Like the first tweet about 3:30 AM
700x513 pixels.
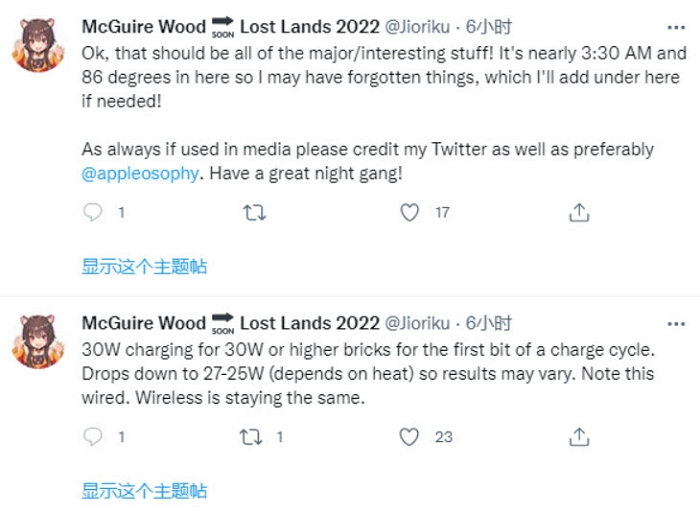coord(409,212)
